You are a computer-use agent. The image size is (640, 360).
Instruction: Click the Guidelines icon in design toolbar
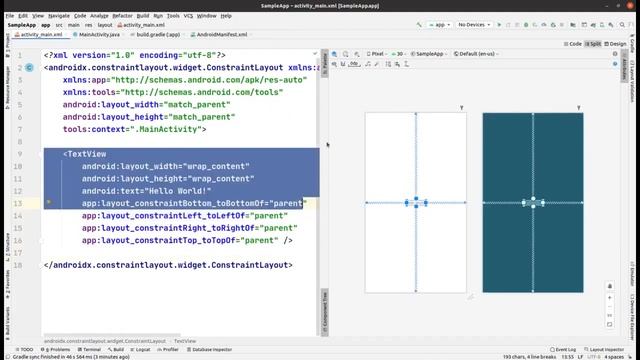(407, 64)
